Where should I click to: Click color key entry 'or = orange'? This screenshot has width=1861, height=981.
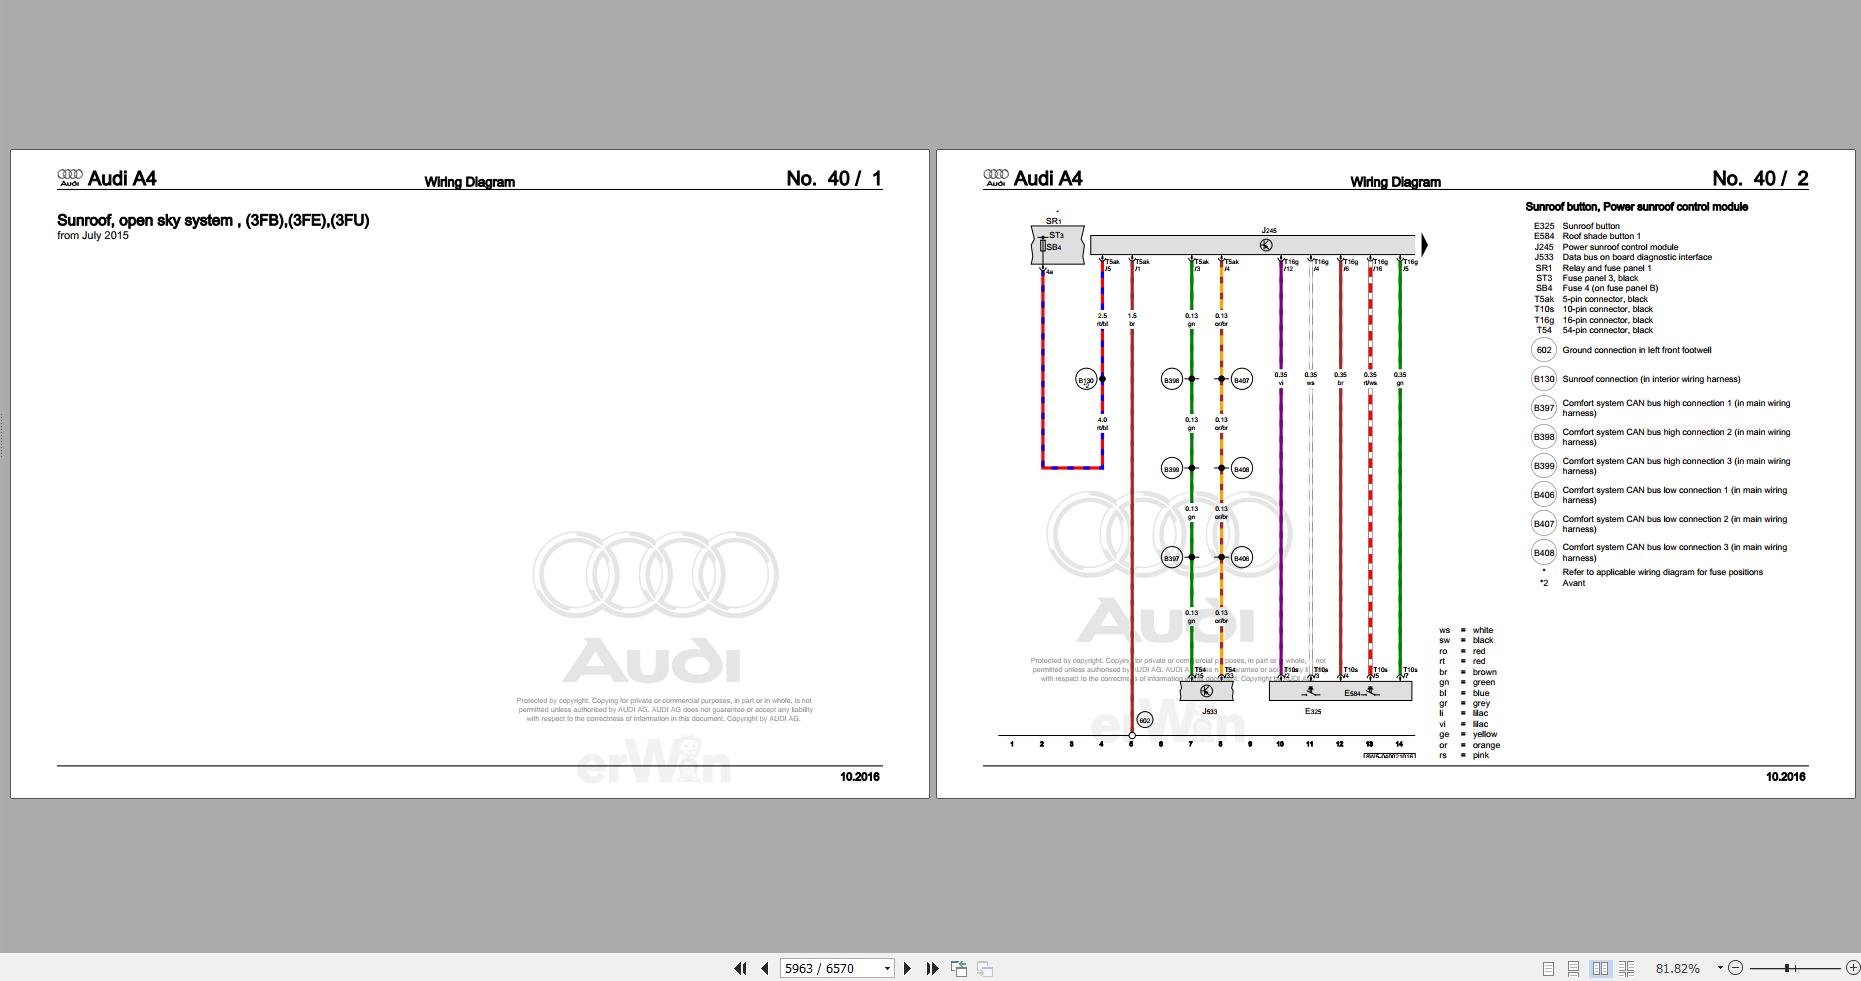coord(1470,745)
